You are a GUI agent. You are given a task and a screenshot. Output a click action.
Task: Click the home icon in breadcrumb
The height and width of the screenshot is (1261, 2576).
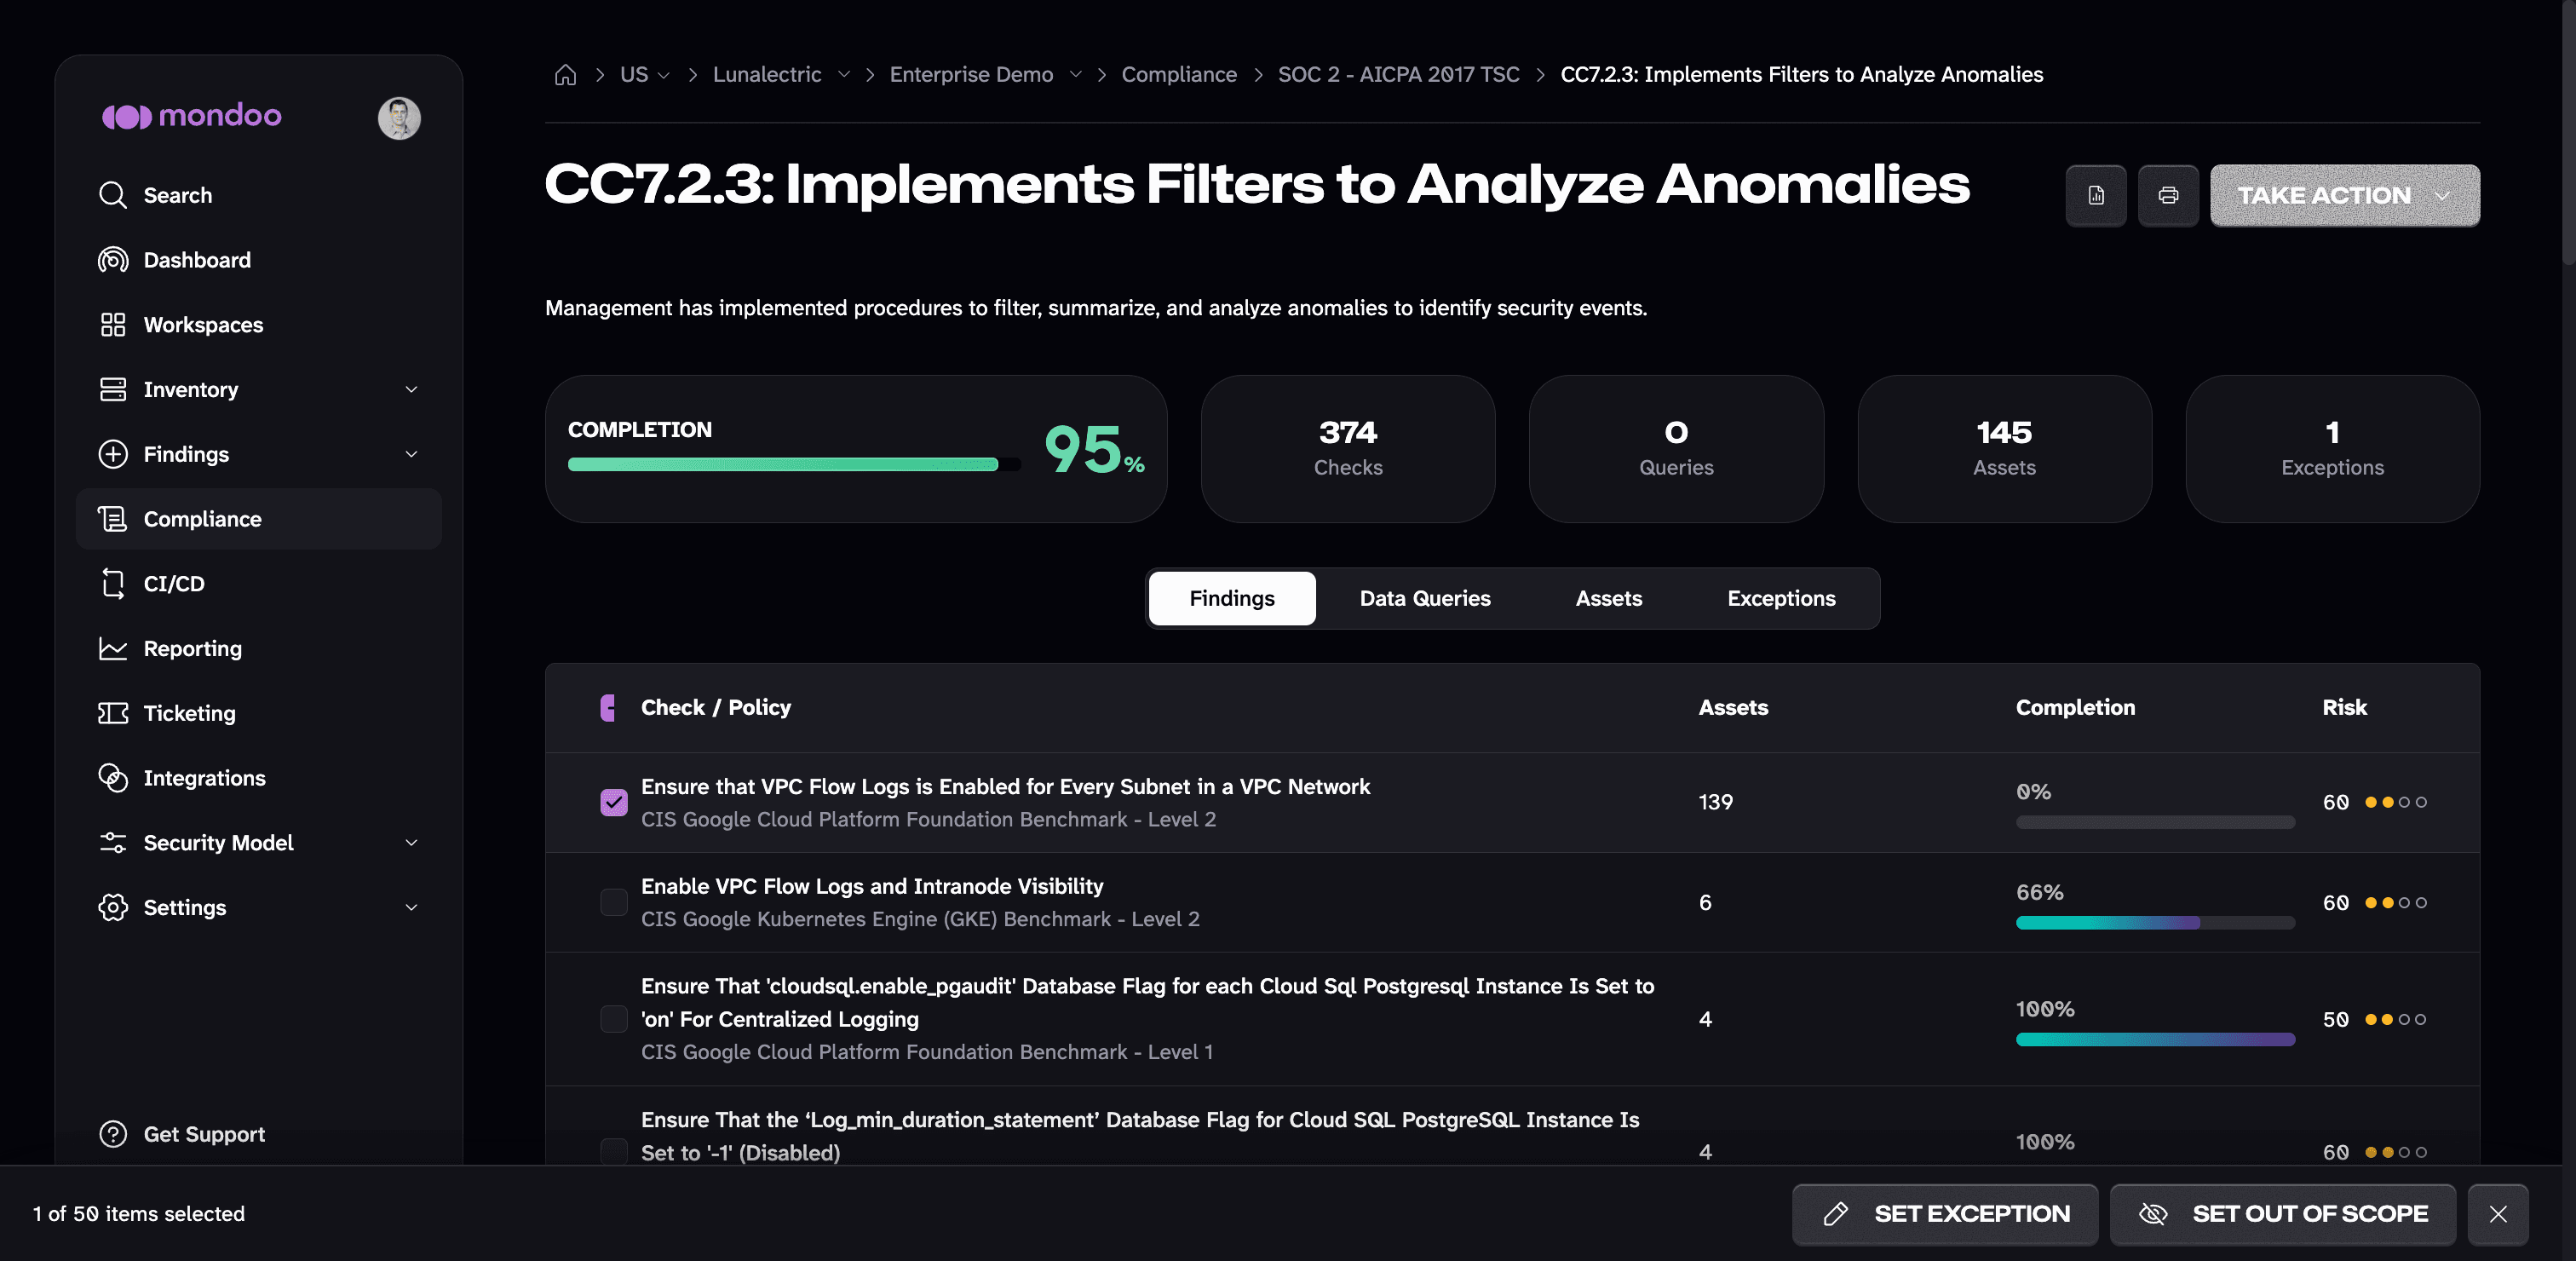coord(565,75)
